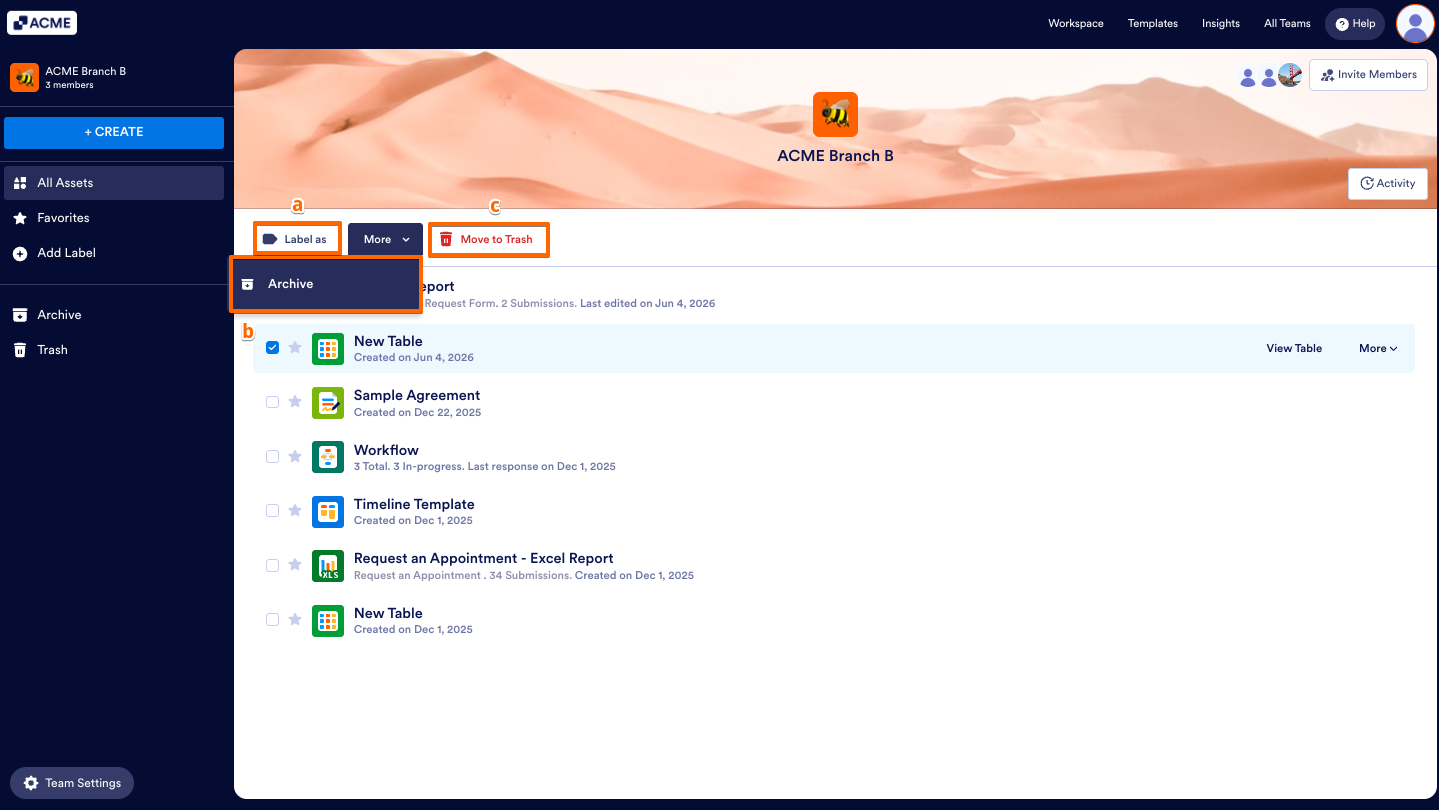Go to Workspace in the top navigation

point(1076,23)
